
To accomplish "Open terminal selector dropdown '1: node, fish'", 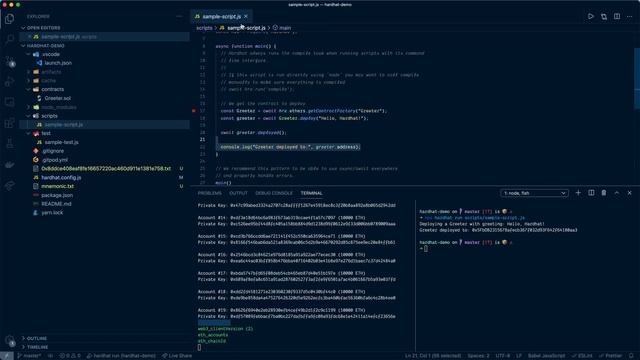I will tap(534, 193).
